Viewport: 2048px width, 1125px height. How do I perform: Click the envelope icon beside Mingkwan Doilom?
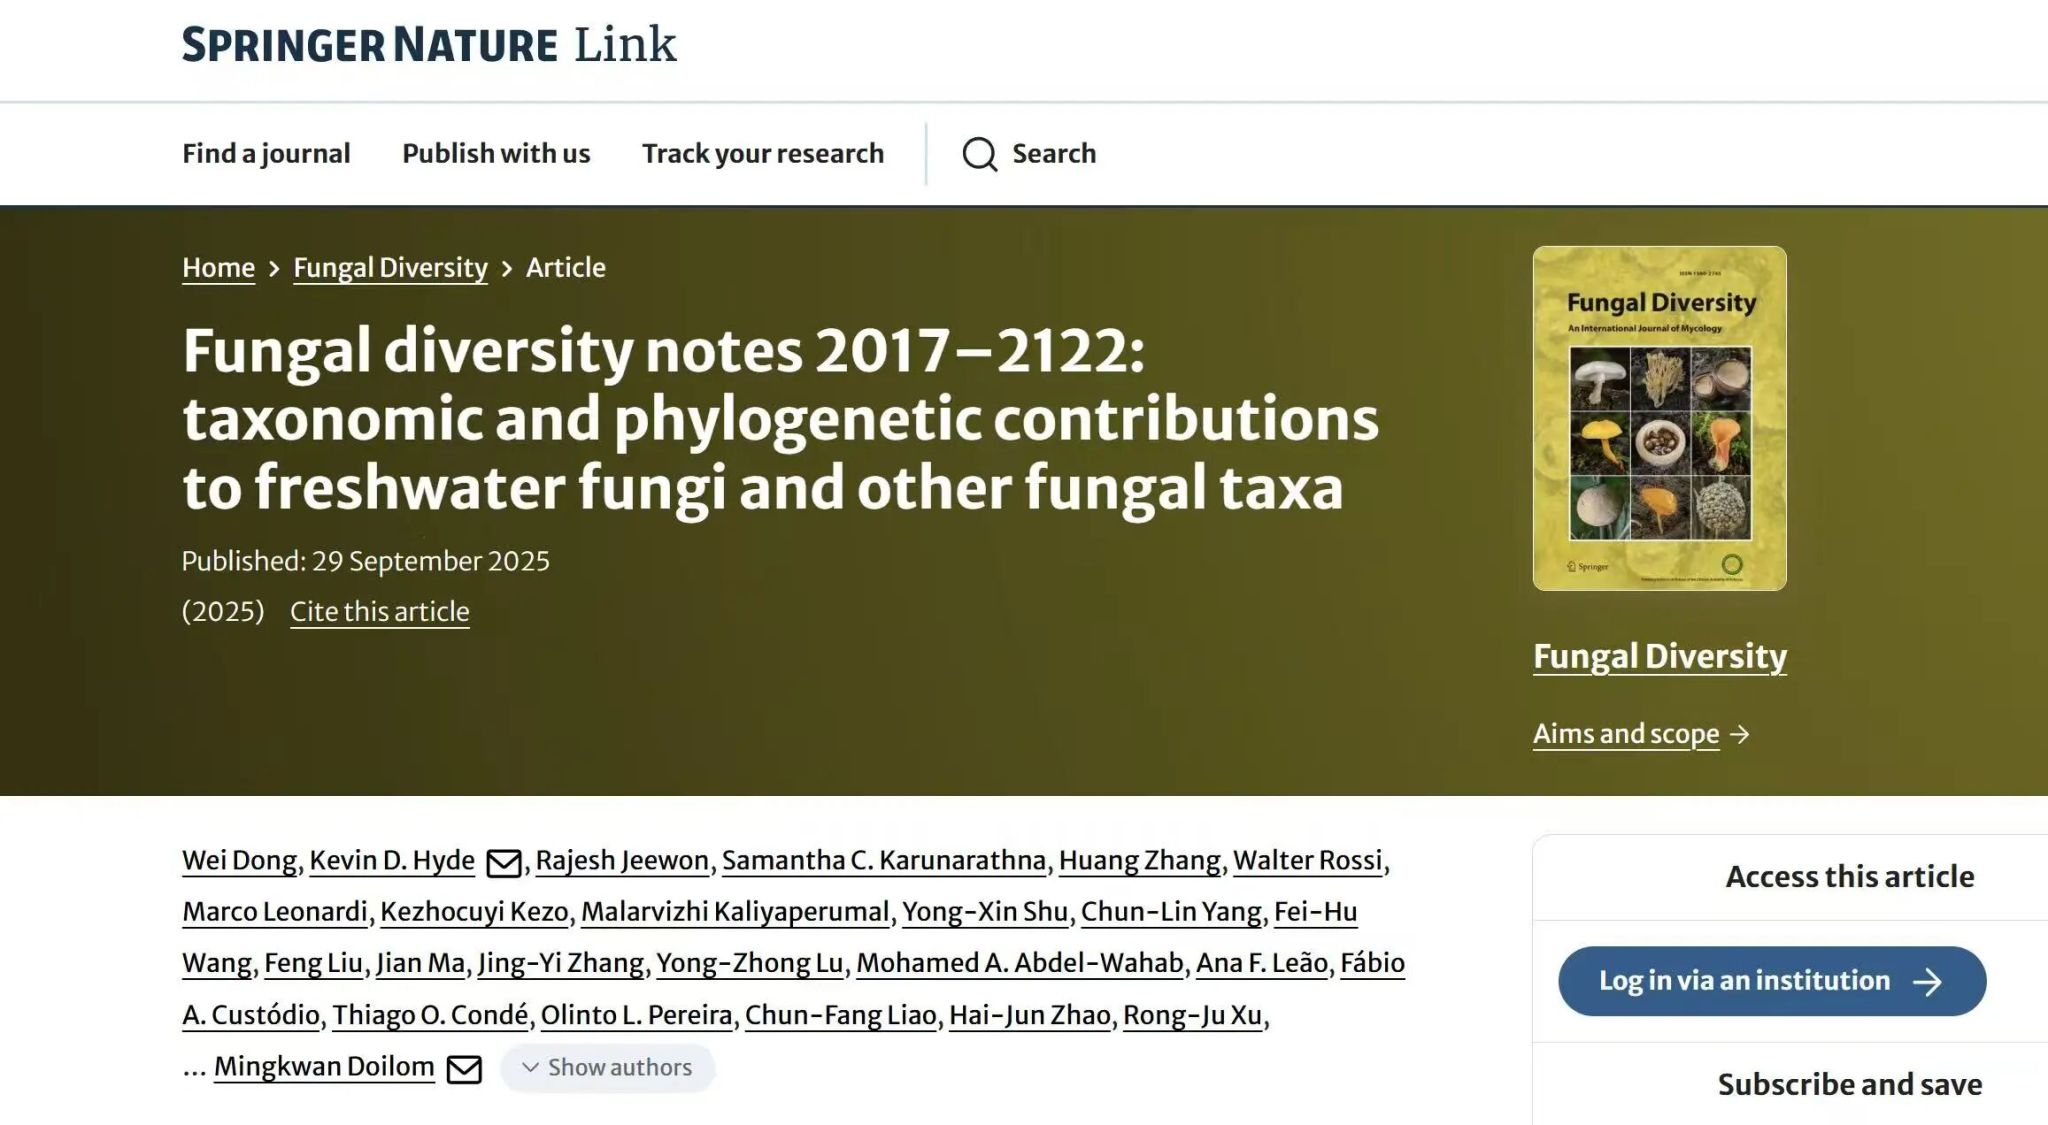(463, 1069)
